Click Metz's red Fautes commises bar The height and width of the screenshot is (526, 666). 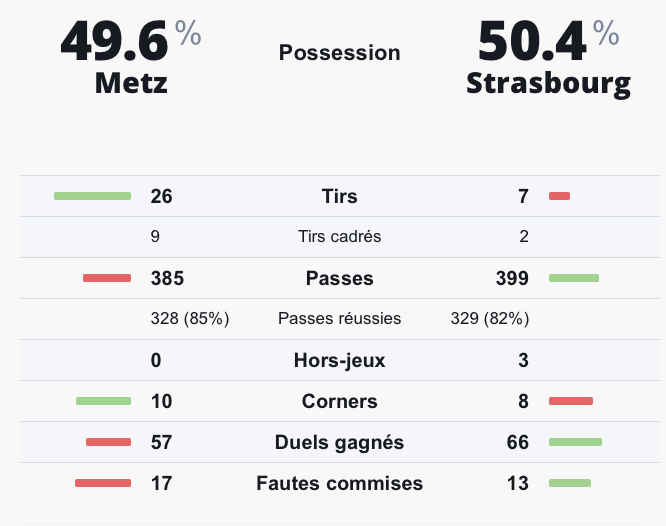click(103, 483)
